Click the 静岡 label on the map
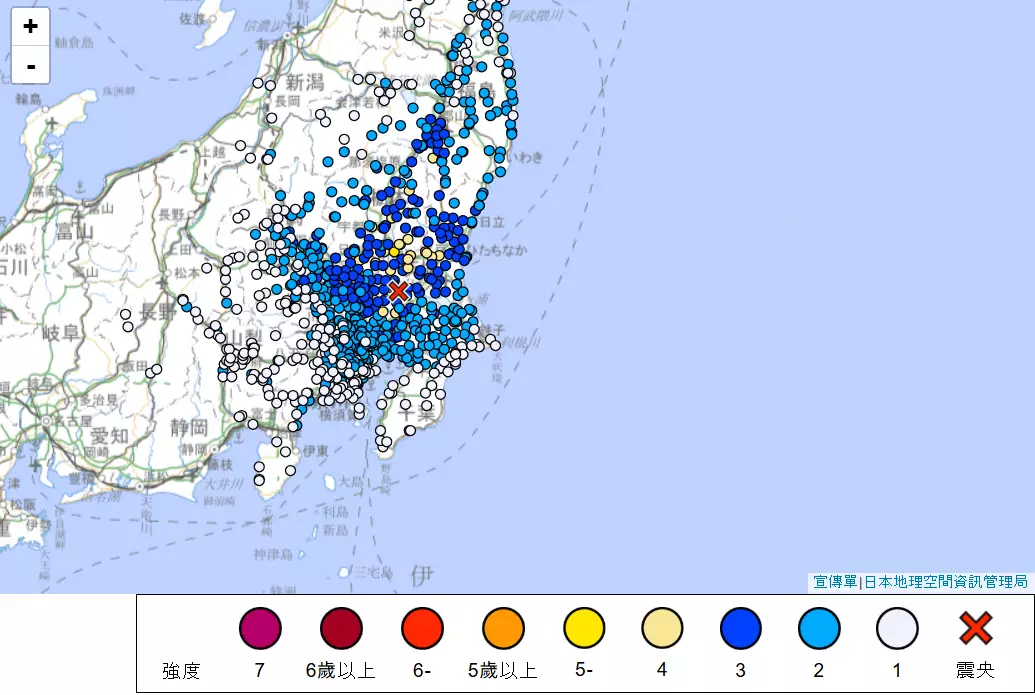This screenshot has width=1035, height=695. pyautogui.click(x=187, y=428)
